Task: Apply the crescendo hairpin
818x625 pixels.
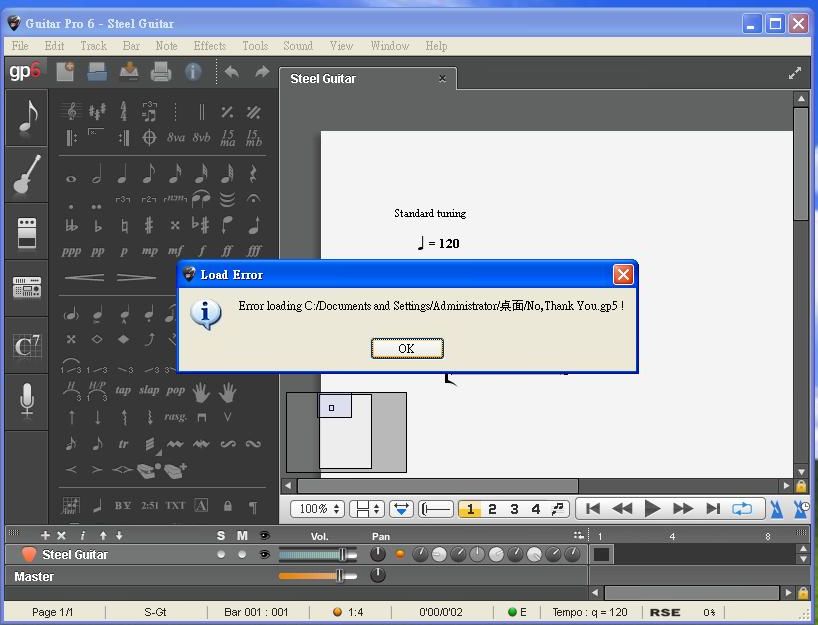Action: tap(85, 277)
